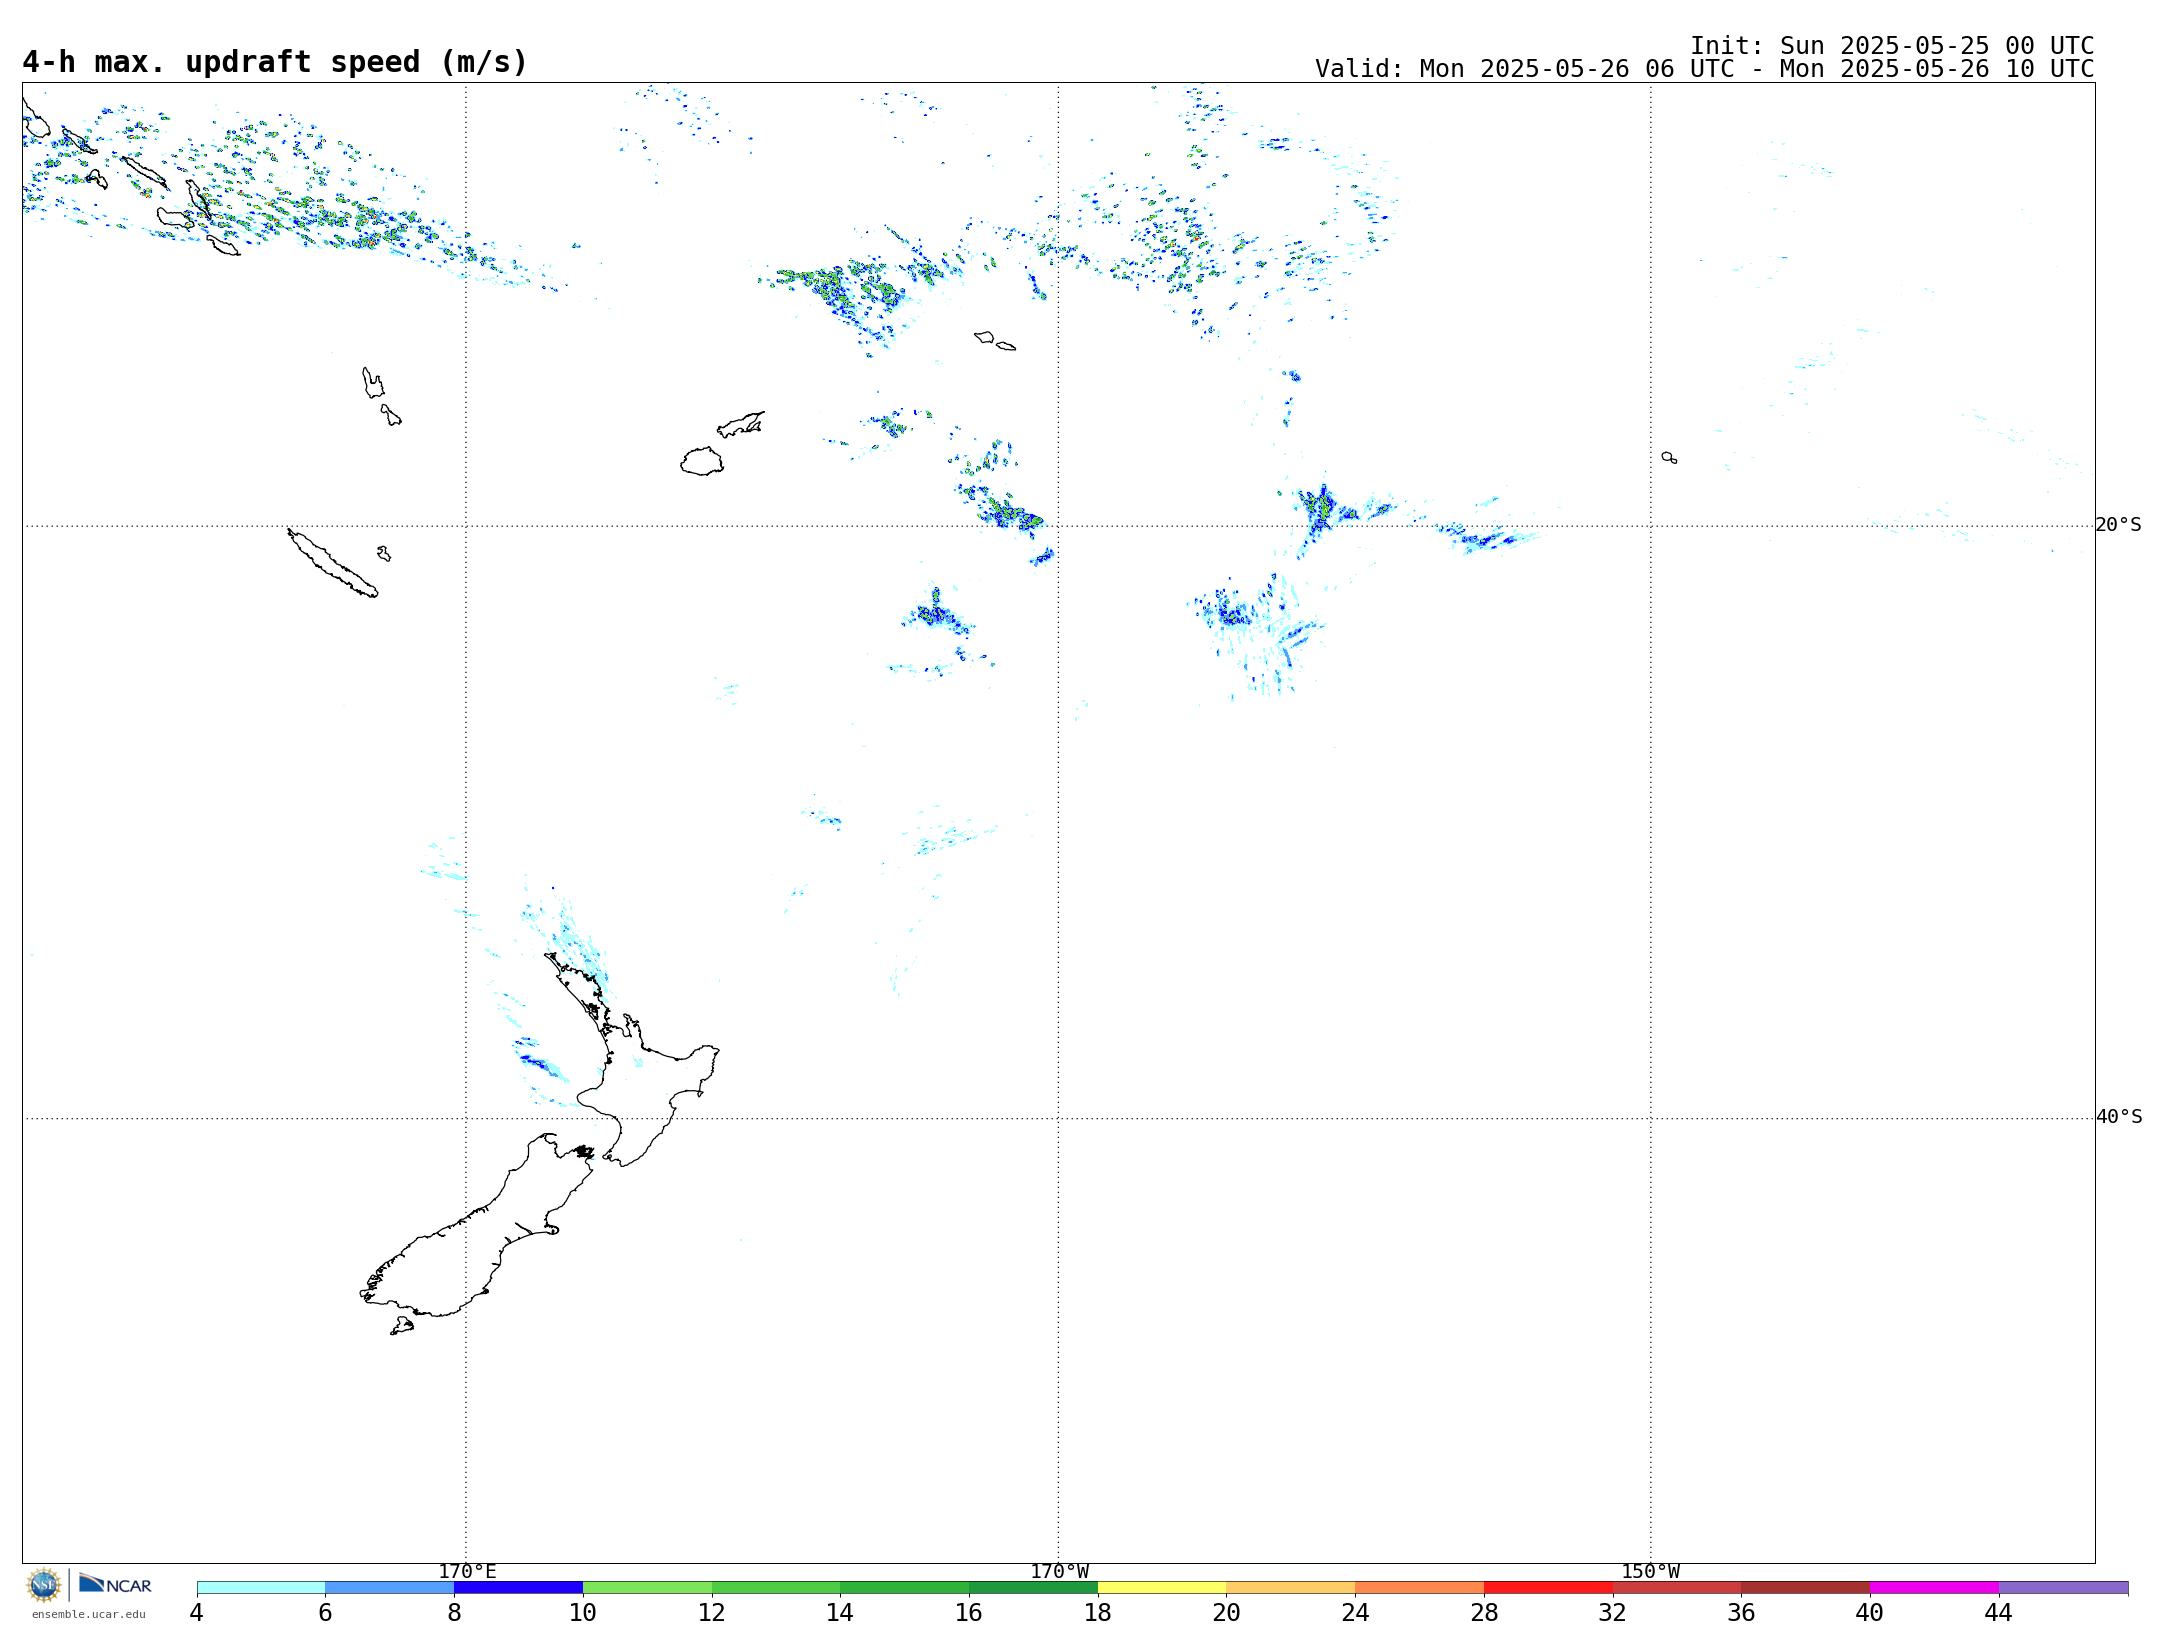Click the plot title '4-h max. updraft speed (m/s)'
Viewport: 2160px width, 1626px height.
point(275,62)
